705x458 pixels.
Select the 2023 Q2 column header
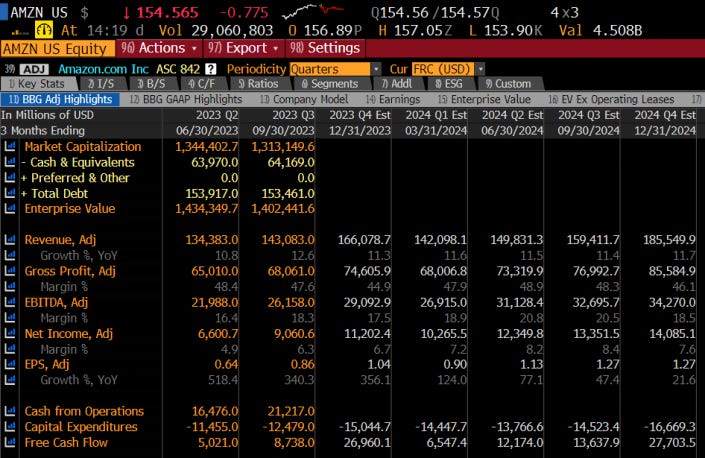pos(217,115)
